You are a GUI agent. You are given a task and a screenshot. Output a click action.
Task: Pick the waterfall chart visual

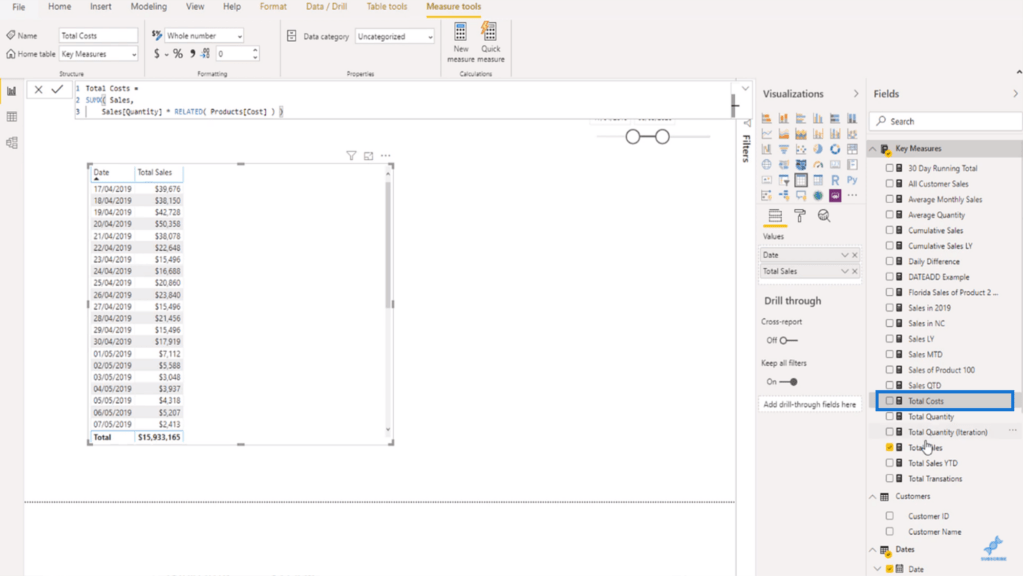767,150
